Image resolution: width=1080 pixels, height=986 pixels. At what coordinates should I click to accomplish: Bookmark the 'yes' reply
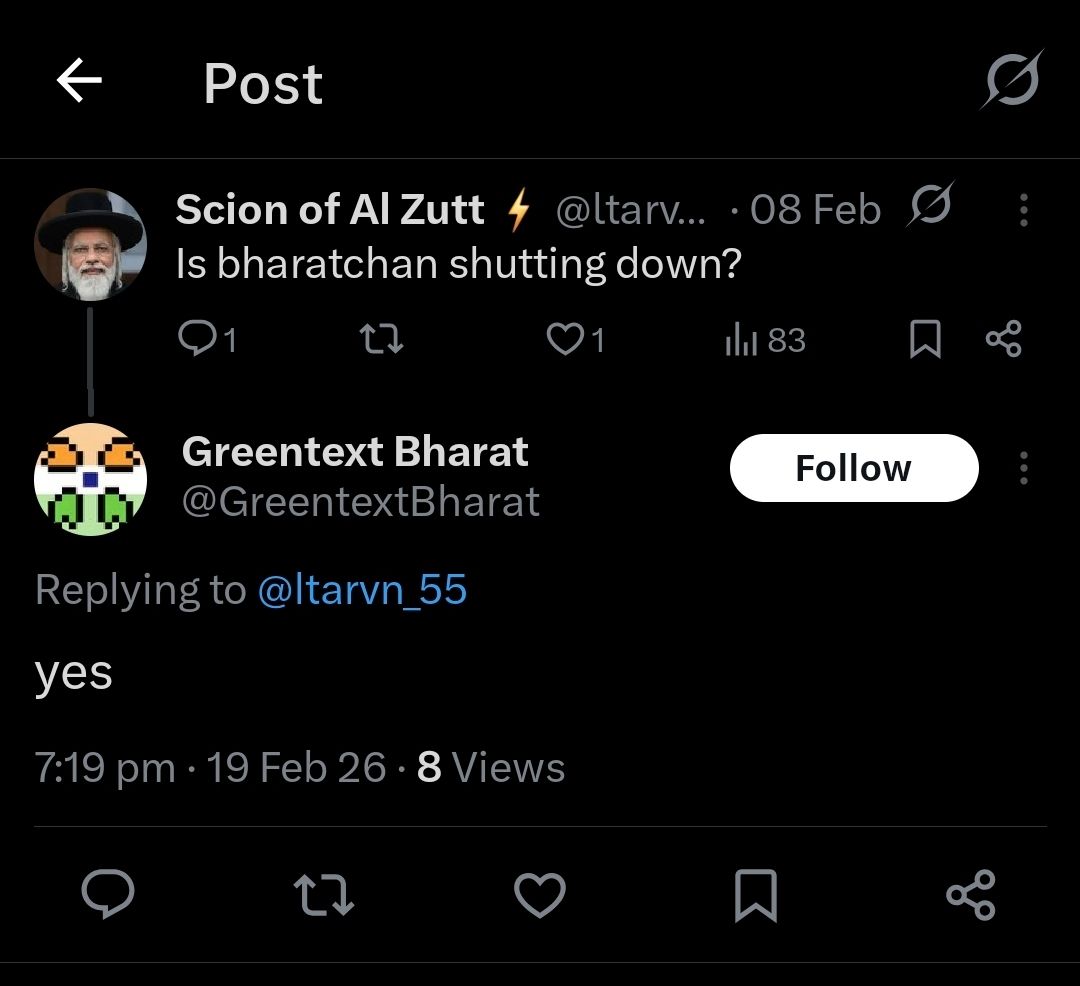[755, 894]
